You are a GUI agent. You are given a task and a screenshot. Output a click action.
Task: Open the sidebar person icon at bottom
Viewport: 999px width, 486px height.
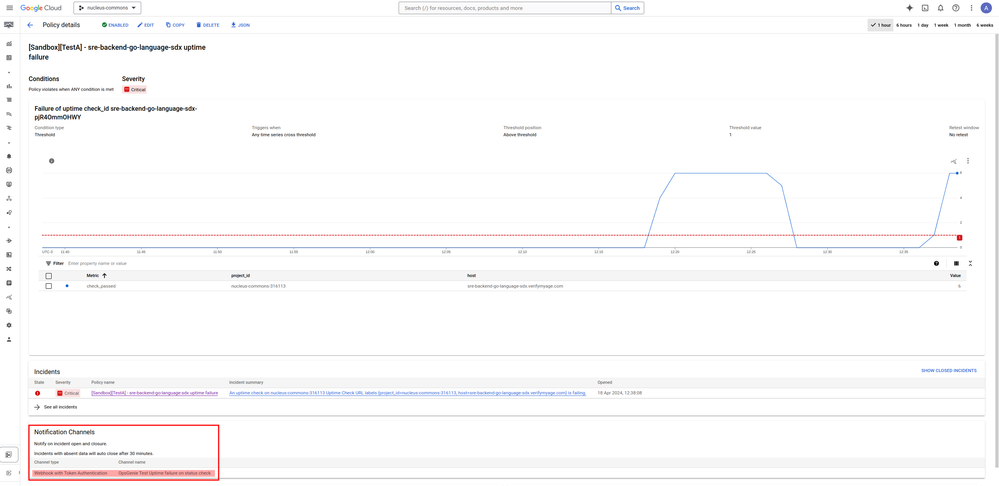(x=9, y=339)
